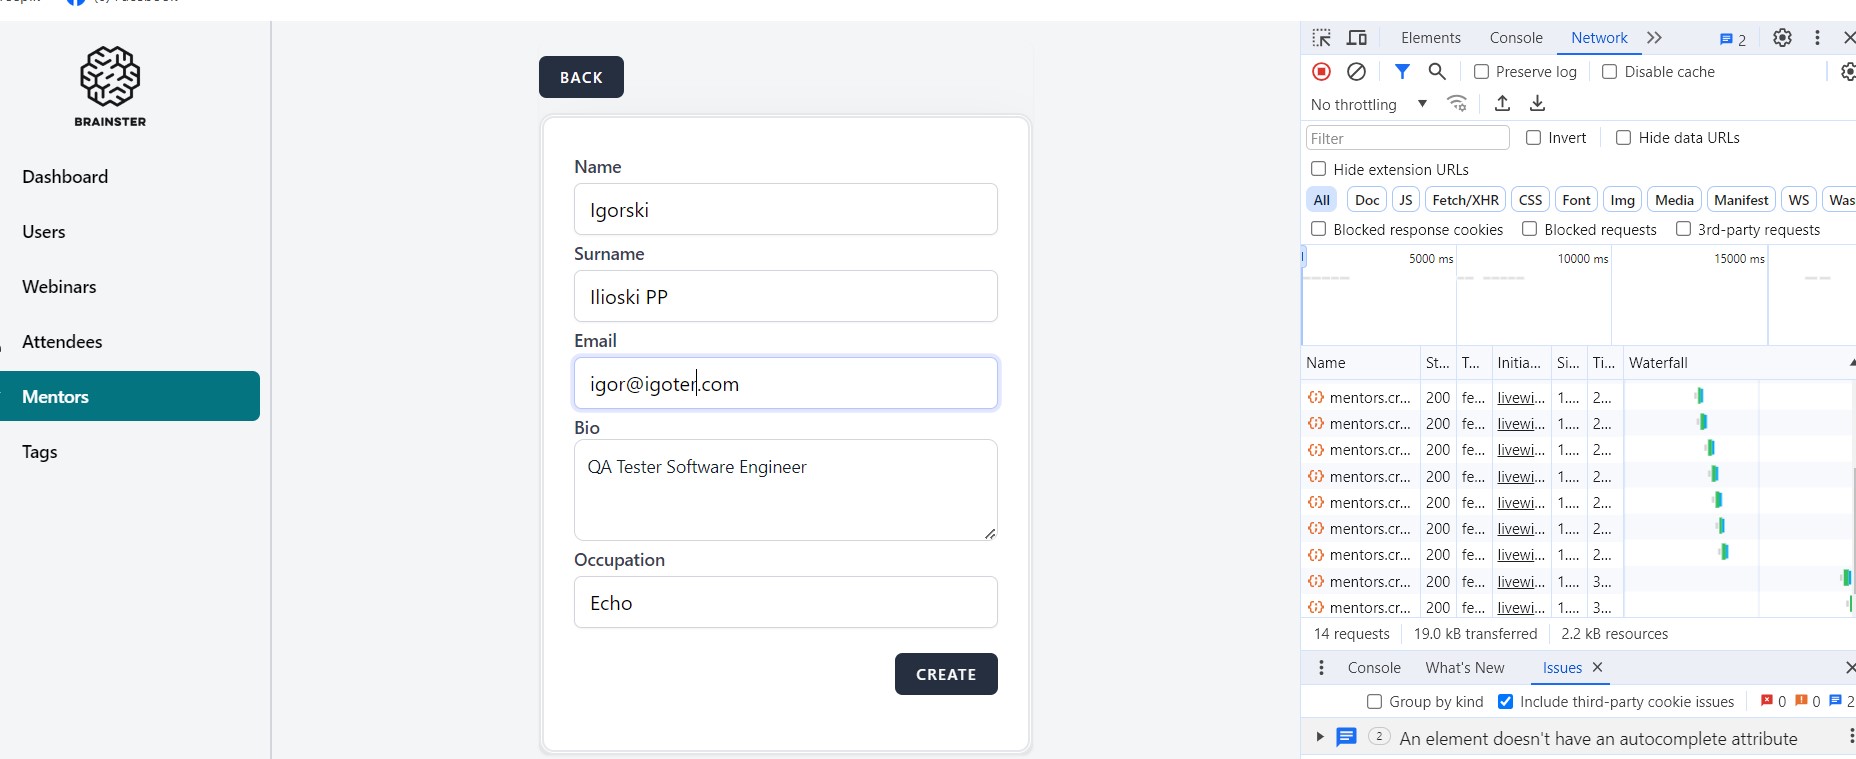Click the import HAR upload icon

click(x=1502, y=103)
